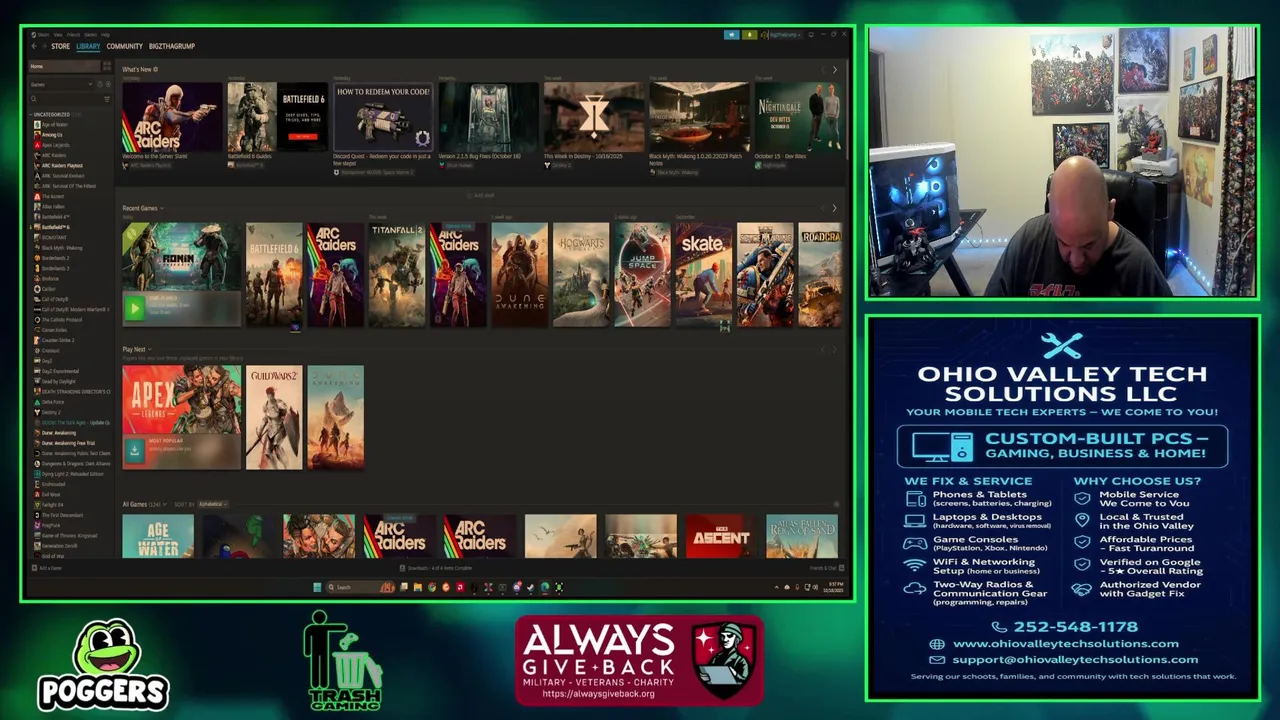Open Friends & Chat in the bottom corner

(827, 568)
